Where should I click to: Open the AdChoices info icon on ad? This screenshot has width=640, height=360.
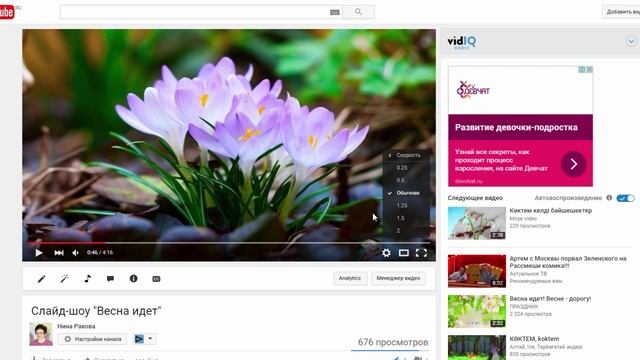point(582,70)
